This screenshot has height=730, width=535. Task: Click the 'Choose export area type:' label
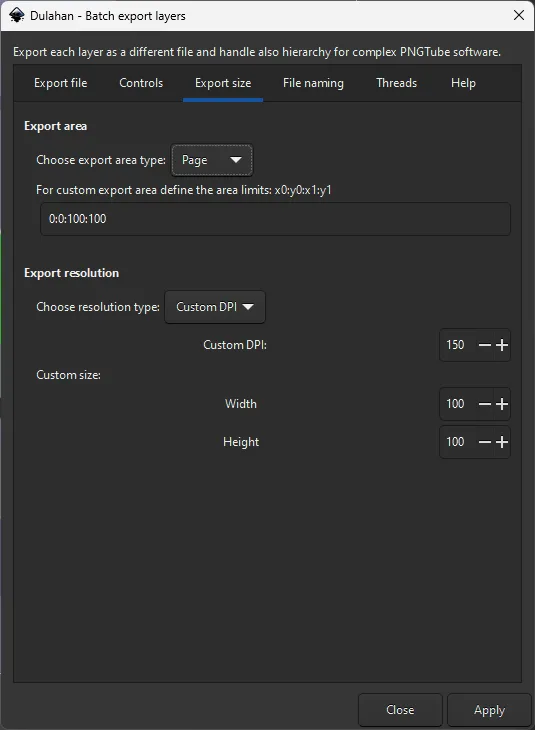pyautogui.click(x=101, y=160)
